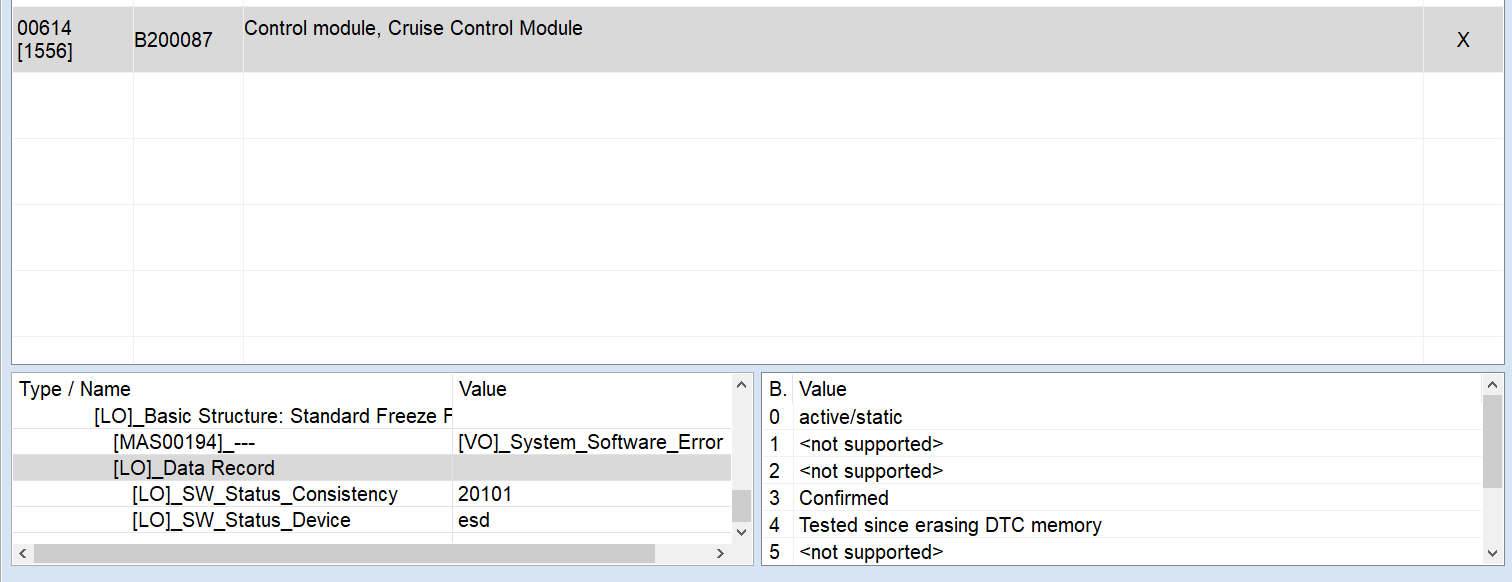1512x582 pixels.
Task: Click the X marker on the DTC row
Action: pos(1463,39)
